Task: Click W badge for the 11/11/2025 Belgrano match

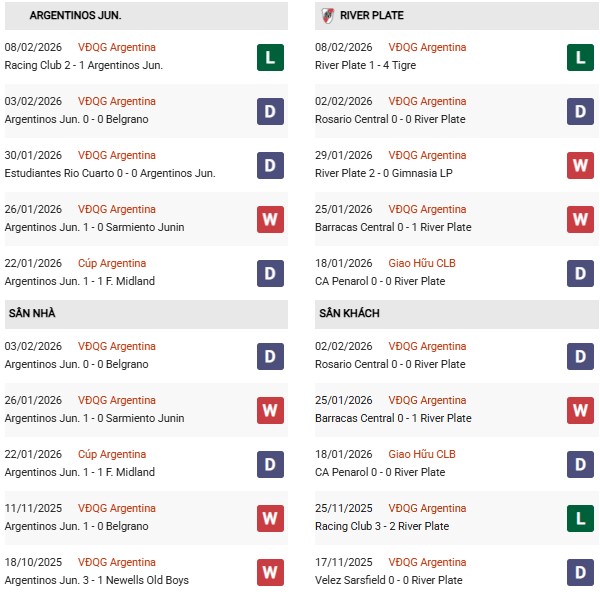Action: [x=270, y=518]
